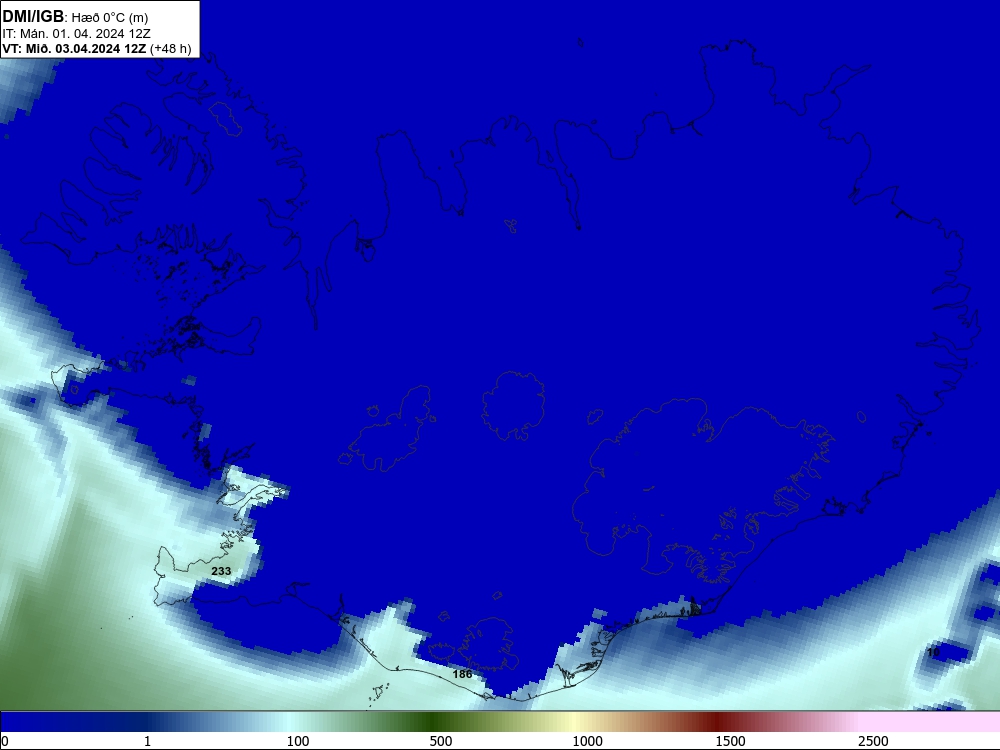Click the DMI/IGB title label
Screen dimensions: 1000x750
tap(33, 16)
